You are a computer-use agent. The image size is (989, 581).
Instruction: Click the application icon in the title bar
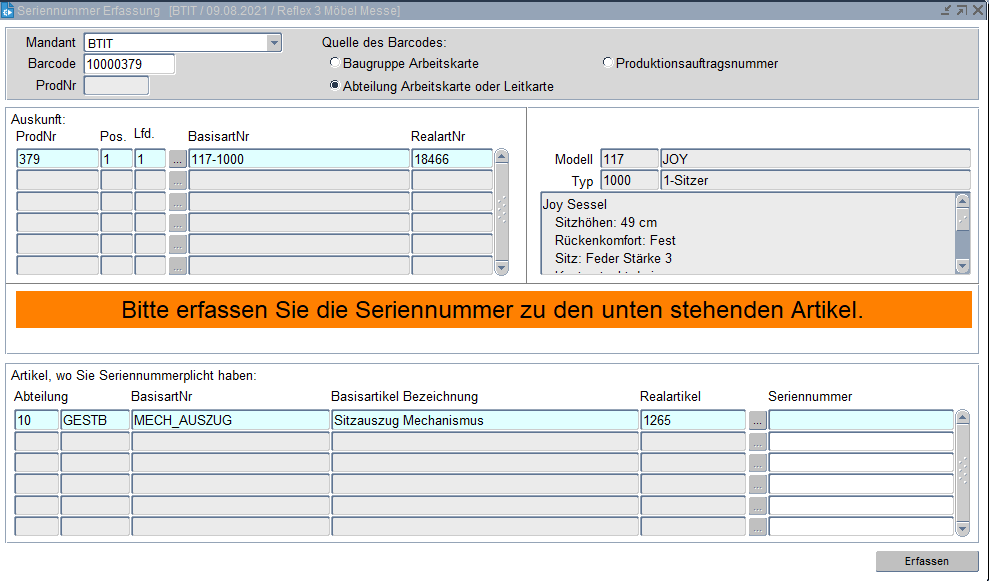pyautogui.click(x=8, y=10)
